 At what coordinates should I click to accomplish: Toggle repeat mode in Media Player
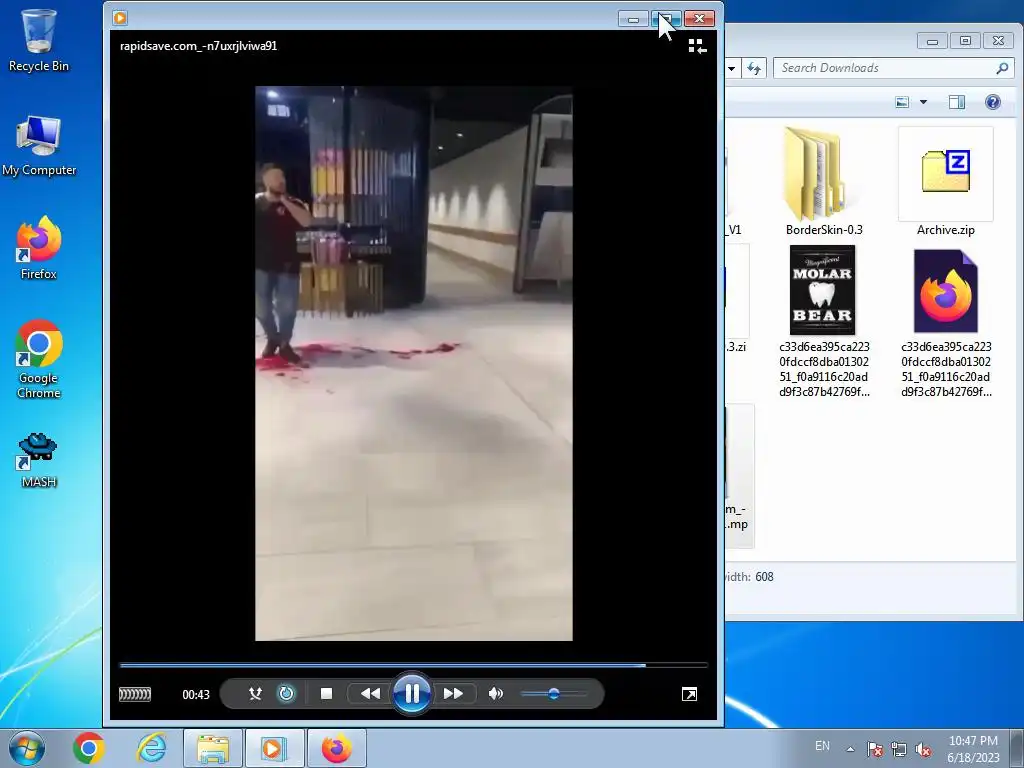(x=286, y=694)
